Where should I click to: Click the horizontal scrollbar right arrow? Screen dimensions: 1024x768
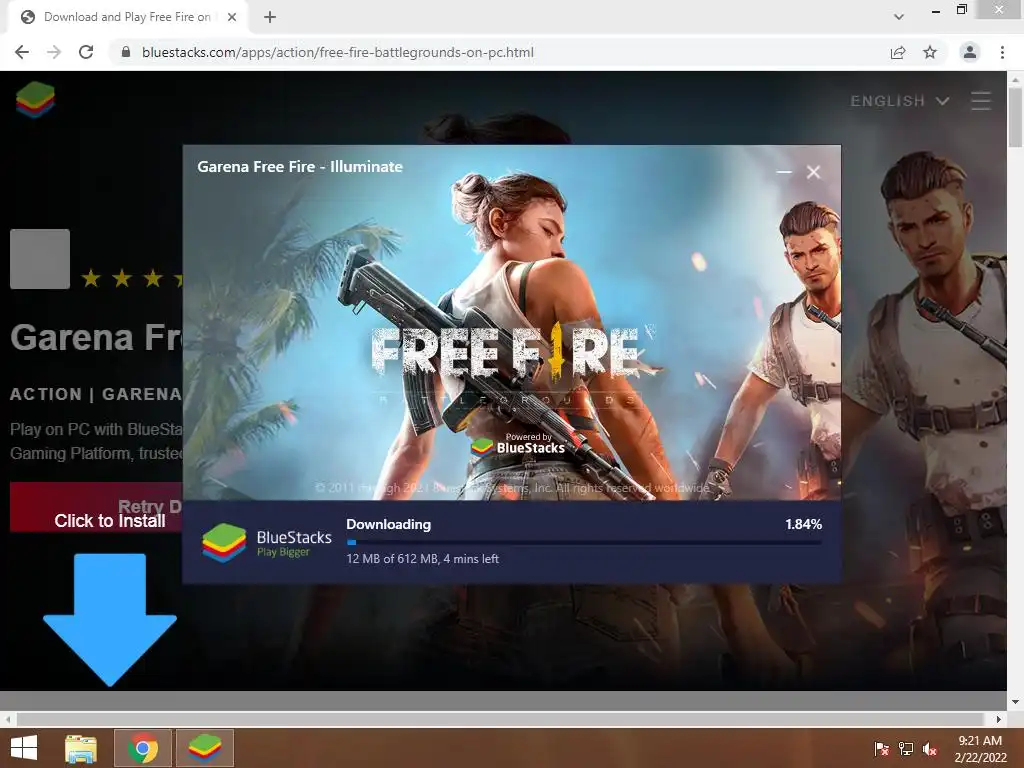coord(999,719)
